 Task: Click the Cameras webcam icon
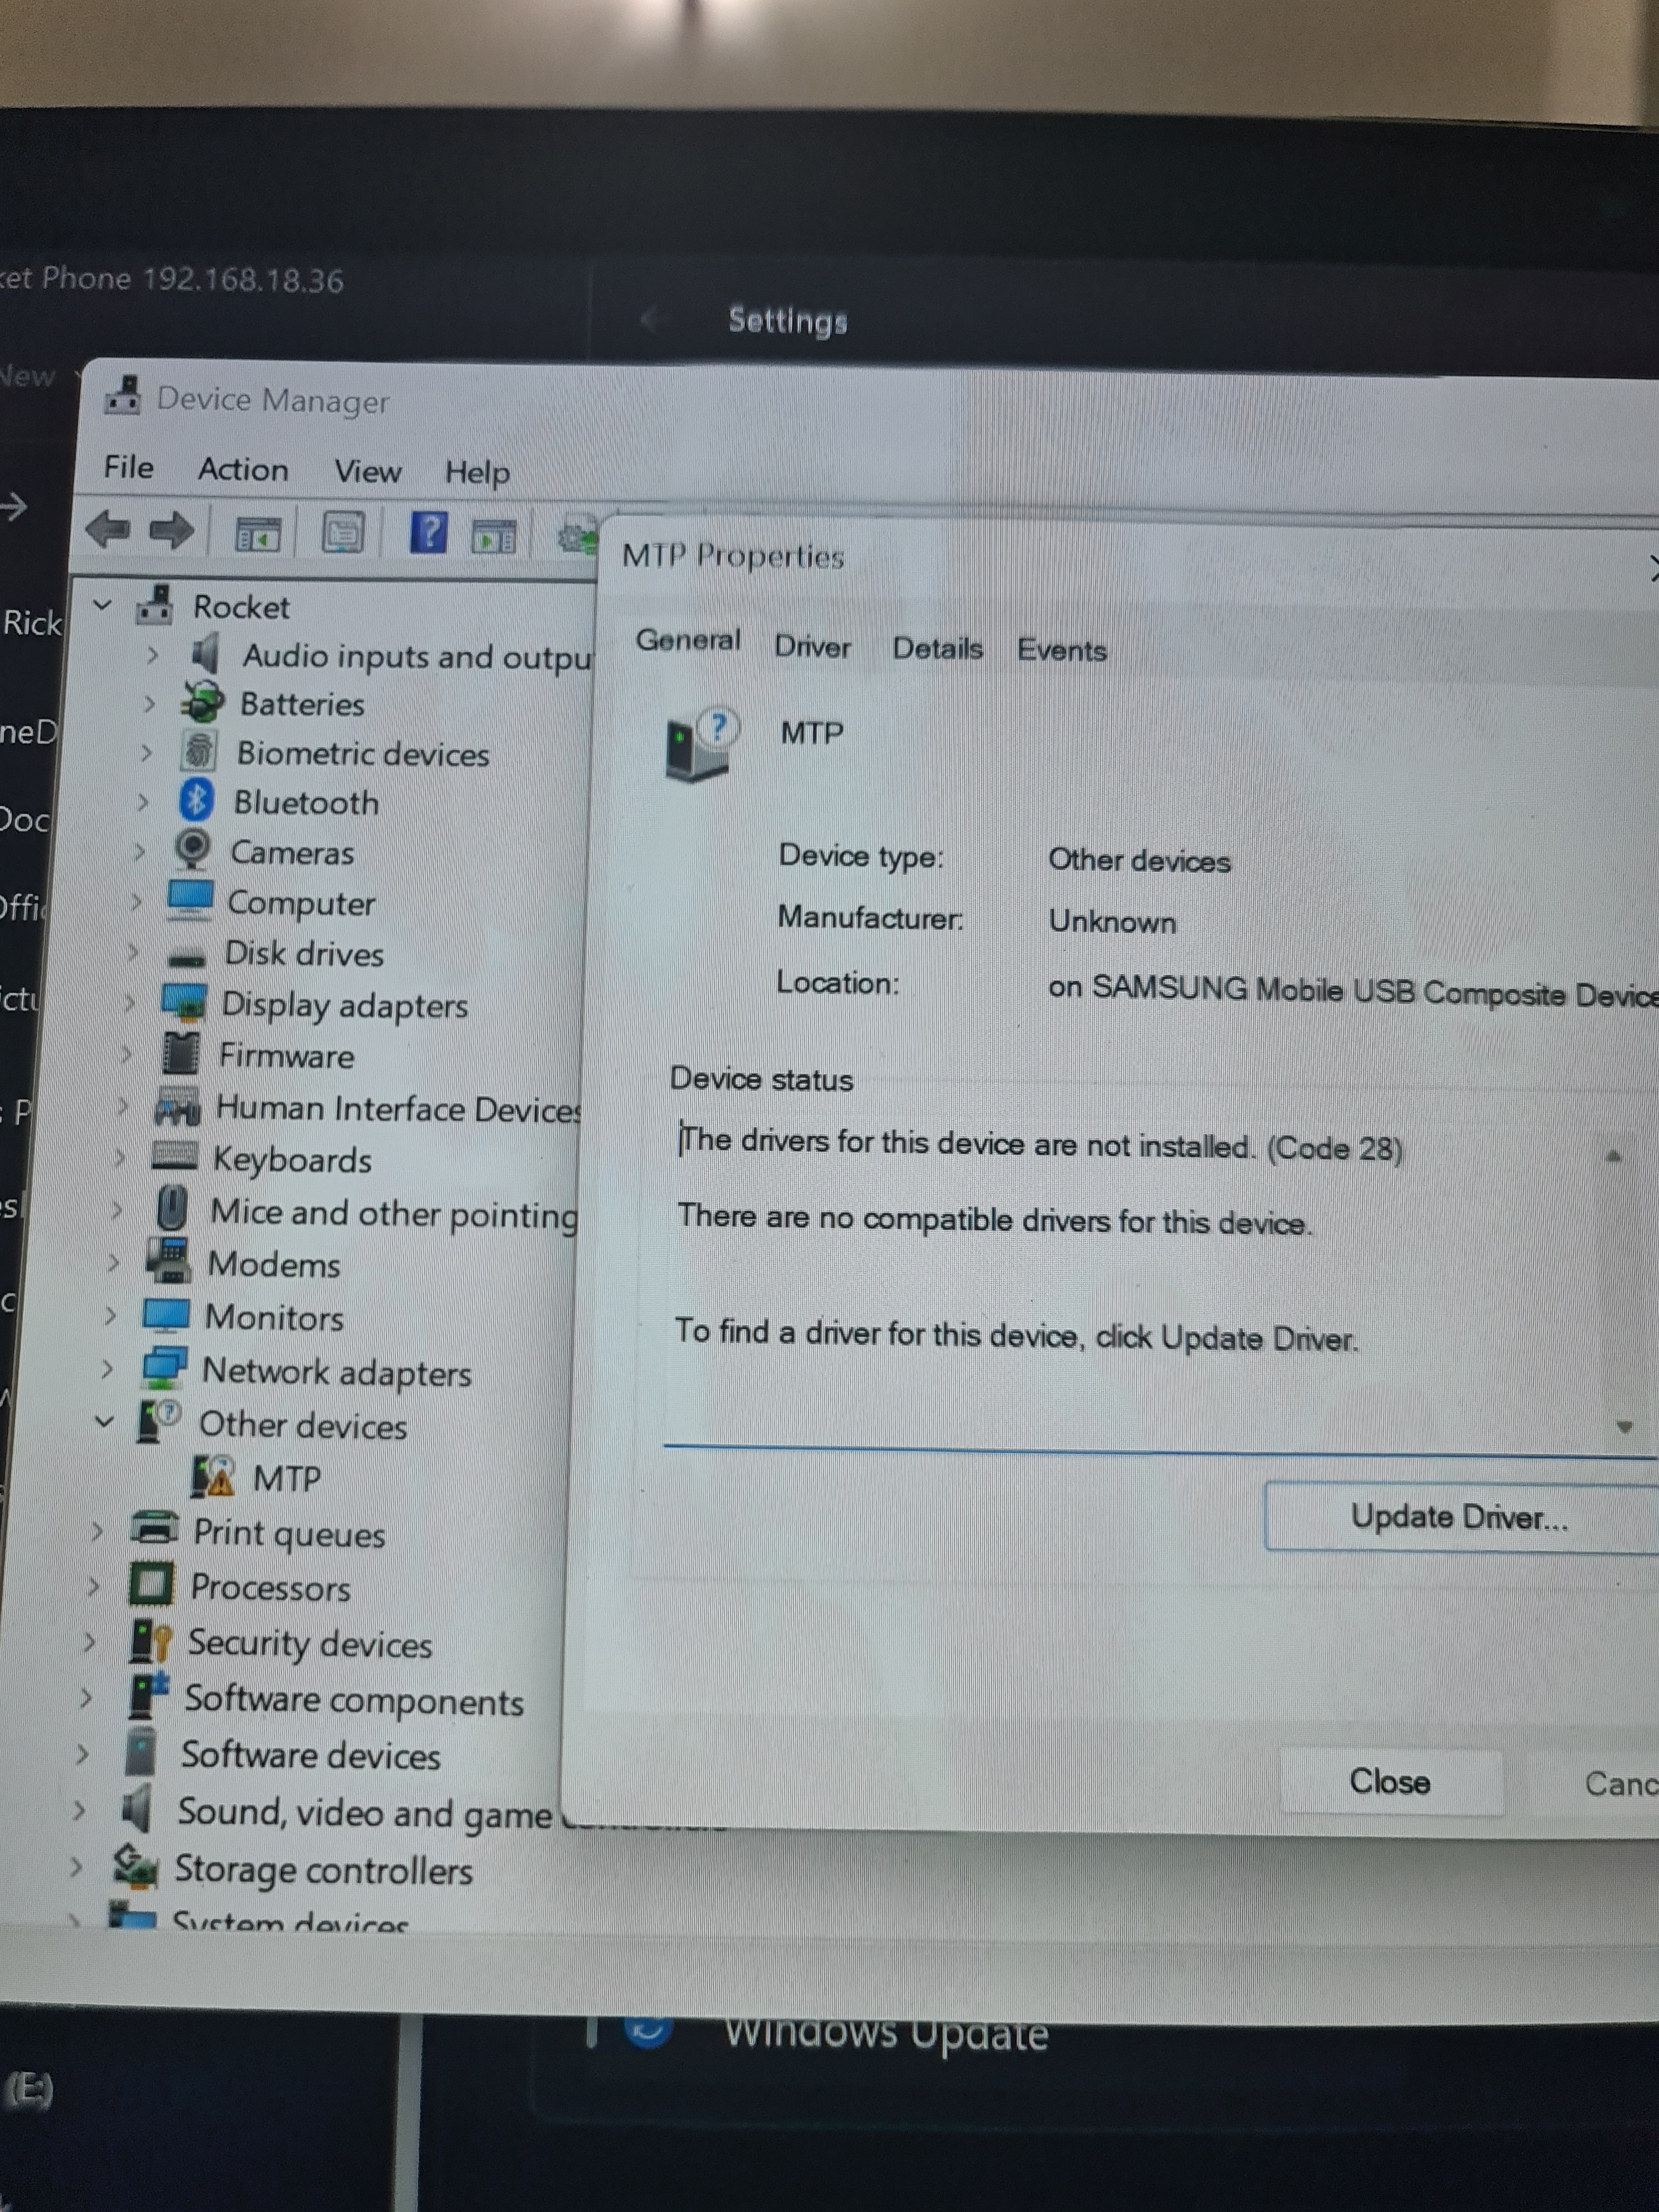tap(192, 849)
